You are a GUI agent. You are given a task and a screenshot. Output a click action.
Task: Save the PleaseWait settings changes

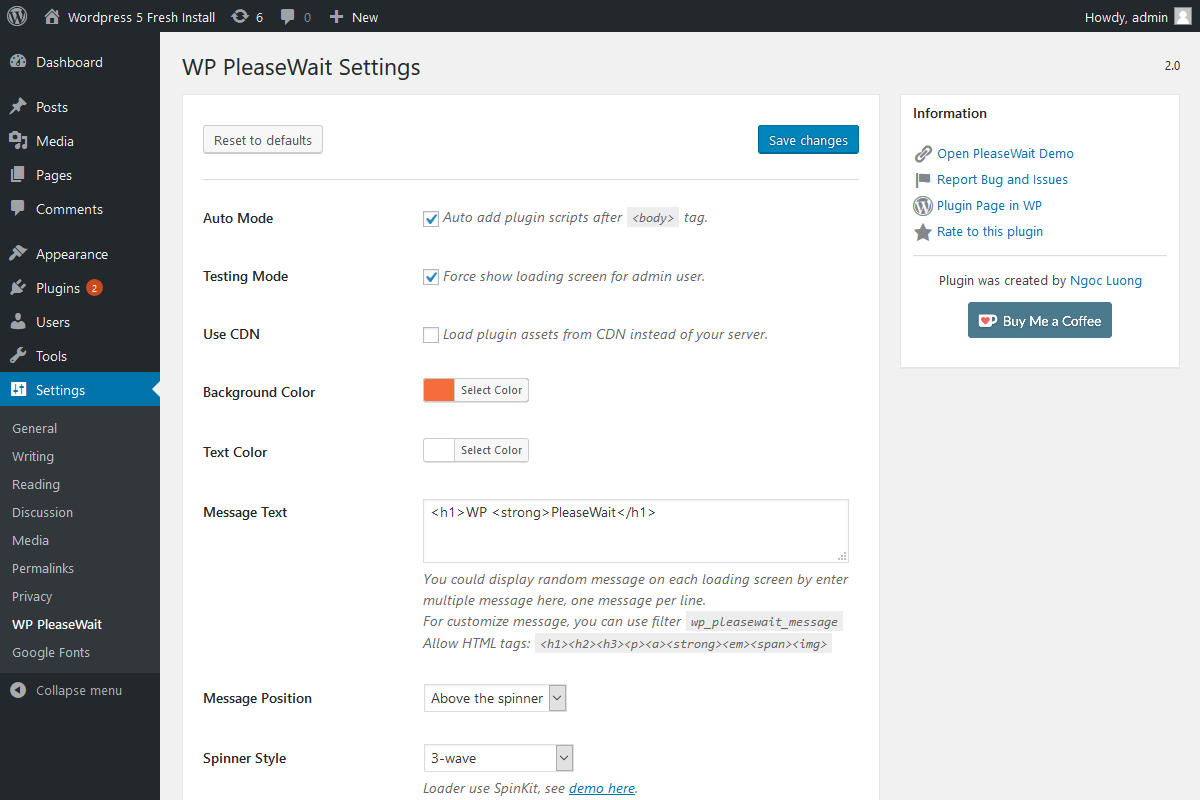click(x=808, y=139)
